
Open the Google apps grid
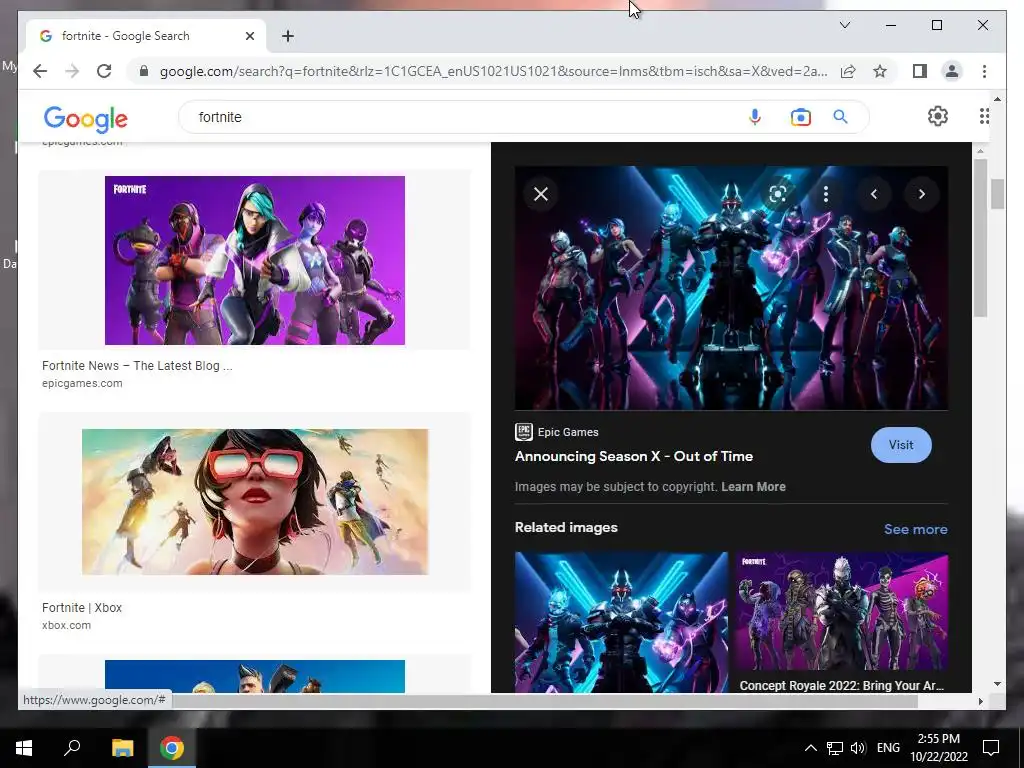click(x=984, y=116)
